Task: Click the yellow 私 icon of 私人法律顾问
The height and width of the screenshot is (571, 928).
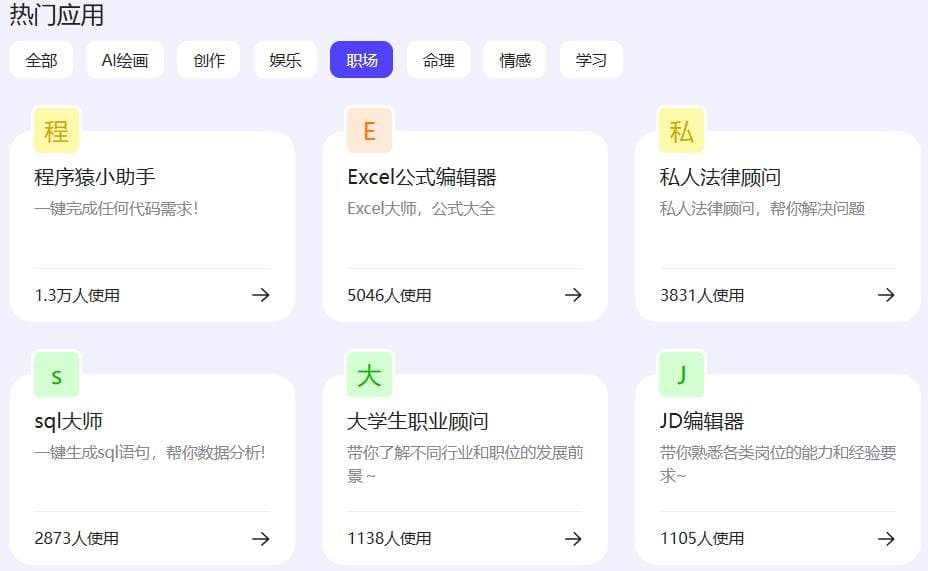Action: click(x=681, y=131)
